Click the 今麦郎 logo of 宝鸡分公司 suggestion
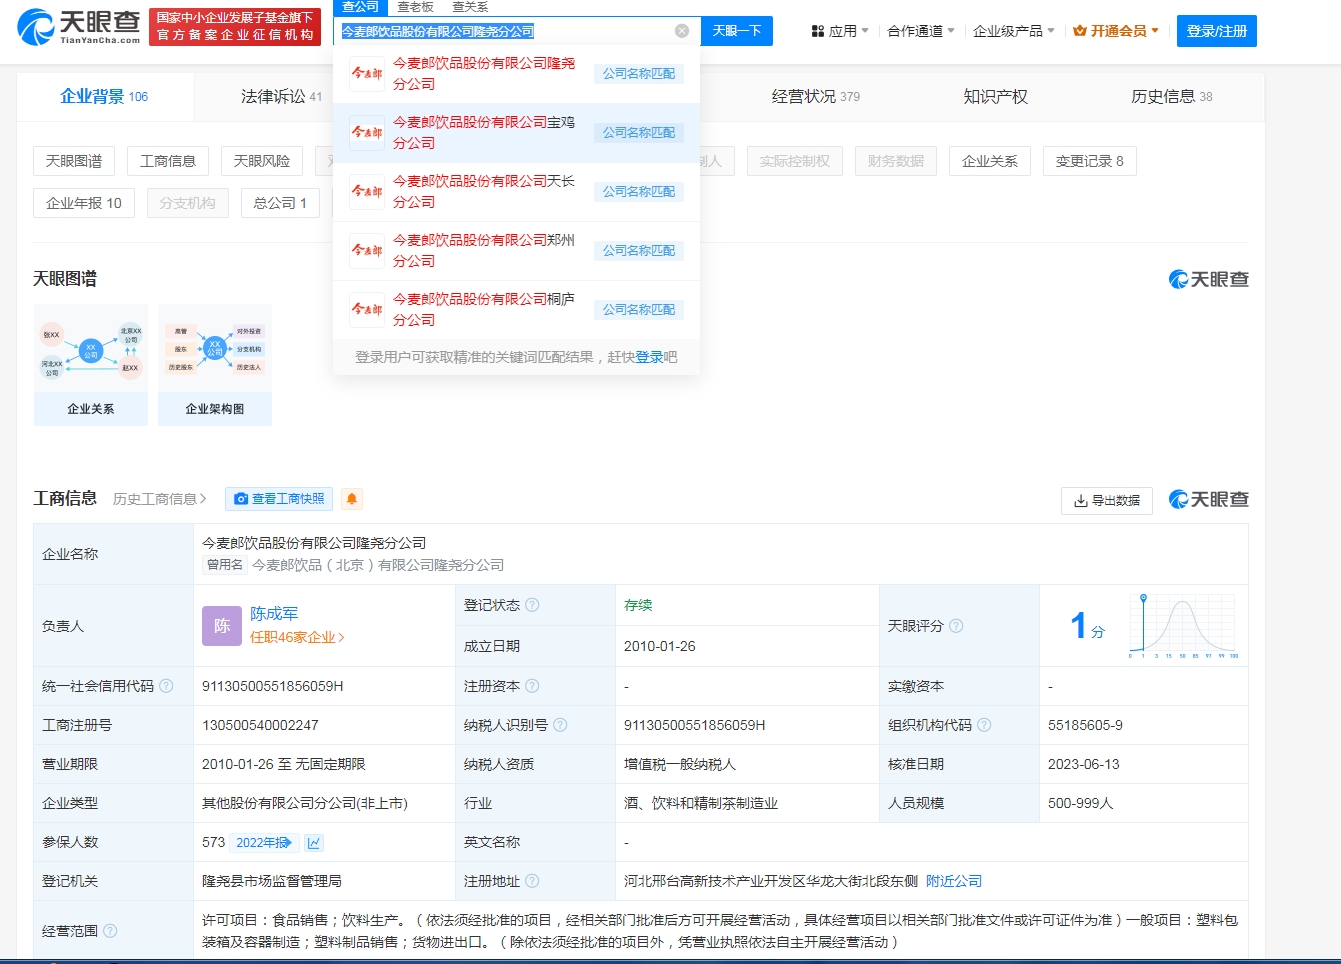 click(367, 133)
